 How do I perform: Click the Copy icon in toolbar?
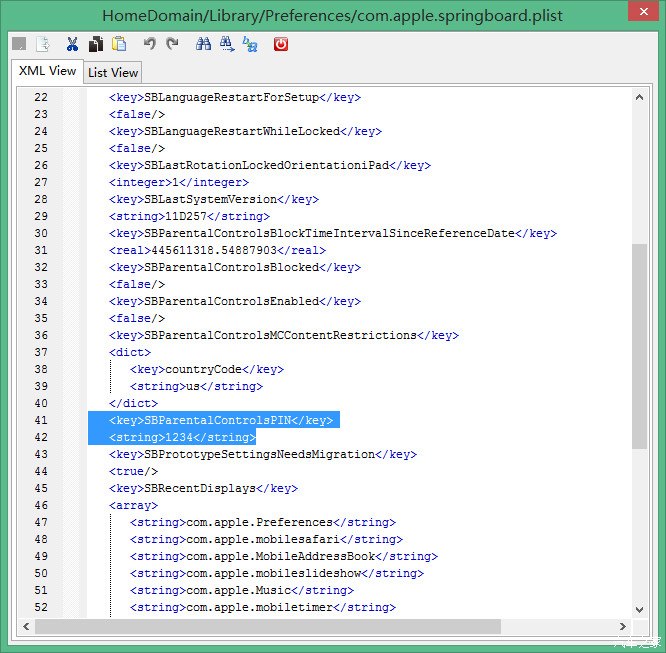pyautogui.click(x=96, y=44)
